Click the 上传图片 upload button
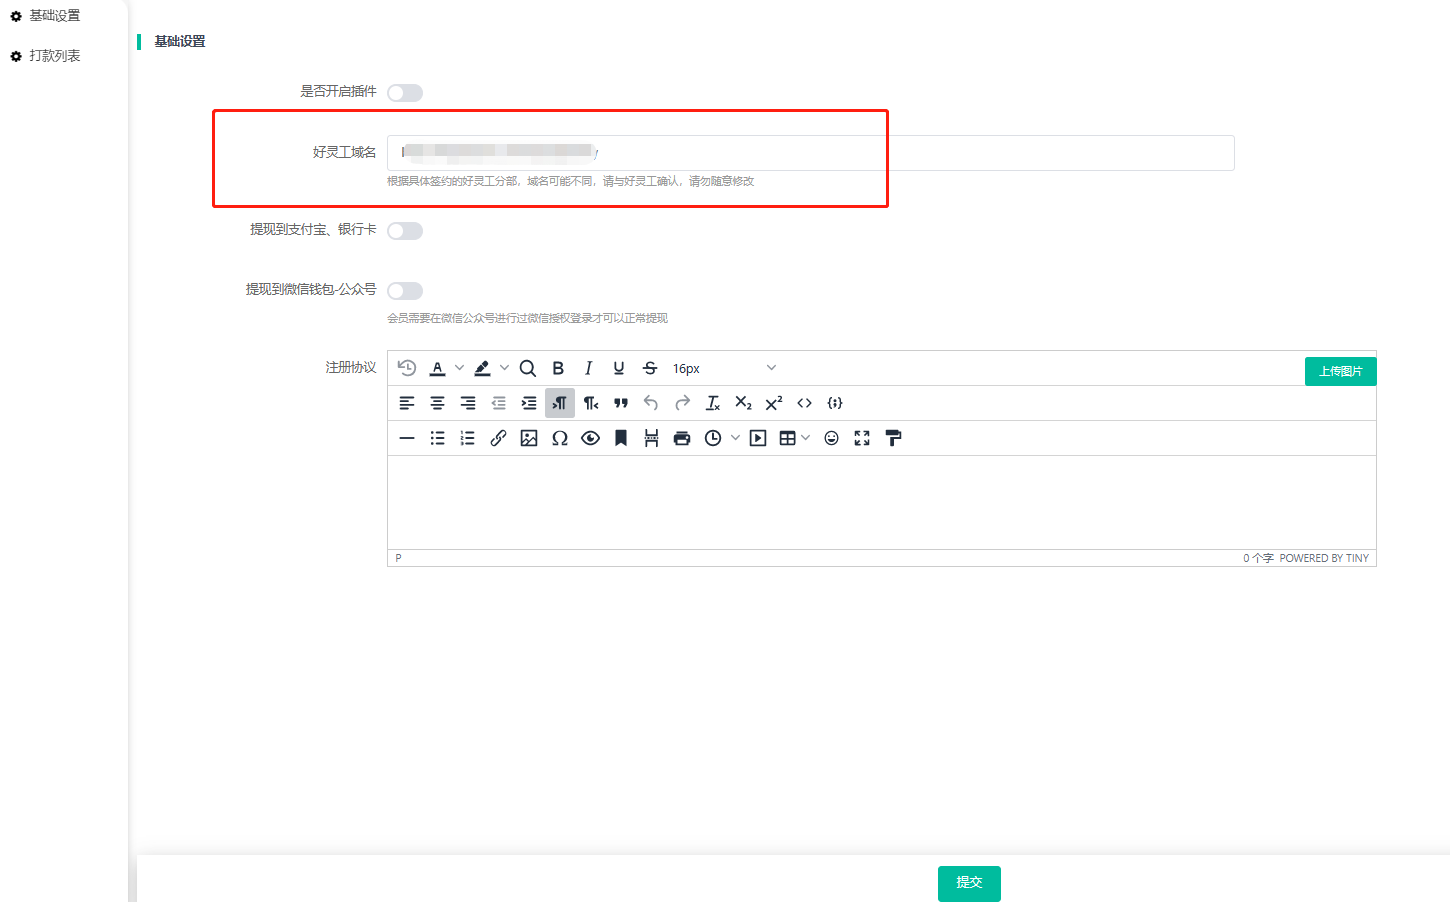Viewport: 1450px width, 902px height. [x=1340, y=371]
